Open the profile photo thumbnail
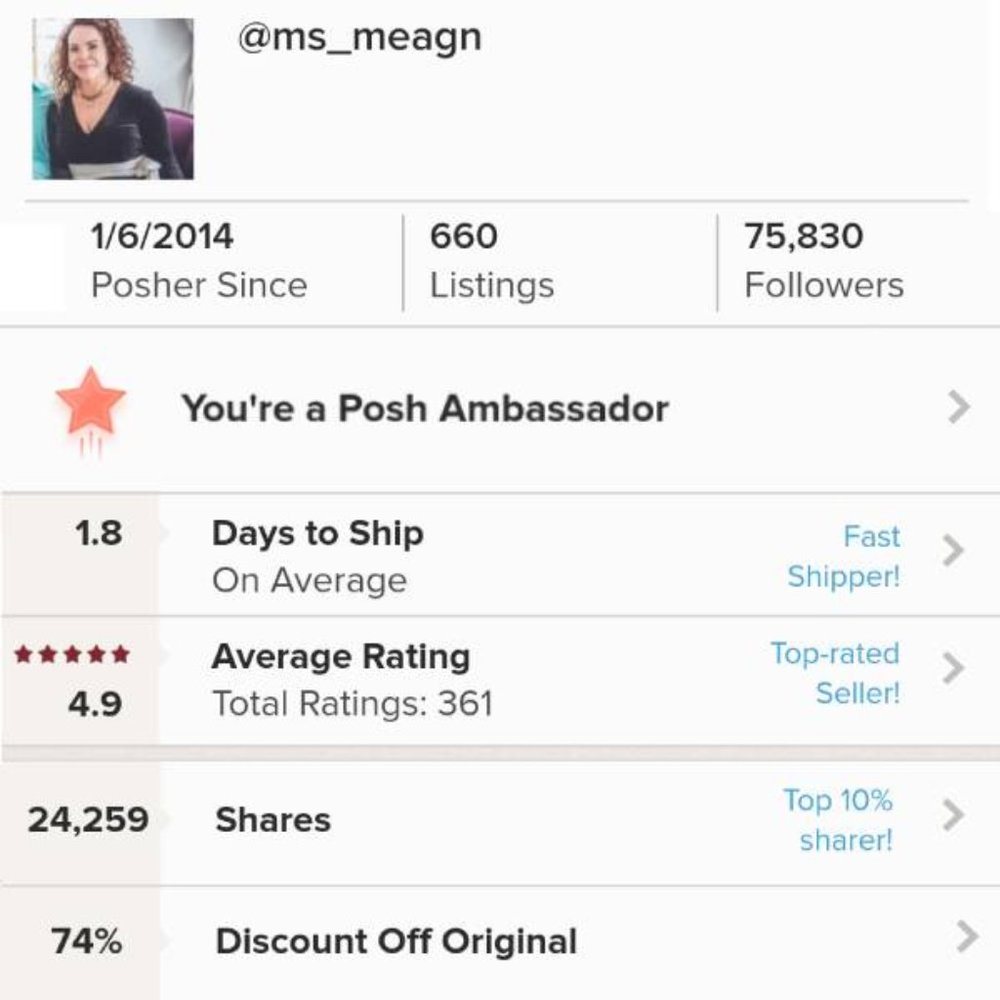 pos(113,99)
